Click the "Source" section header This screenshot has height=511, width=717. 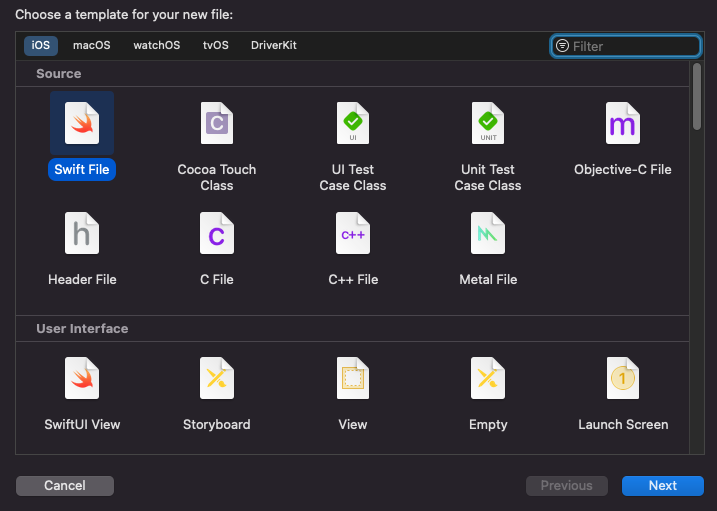(59, 74)
